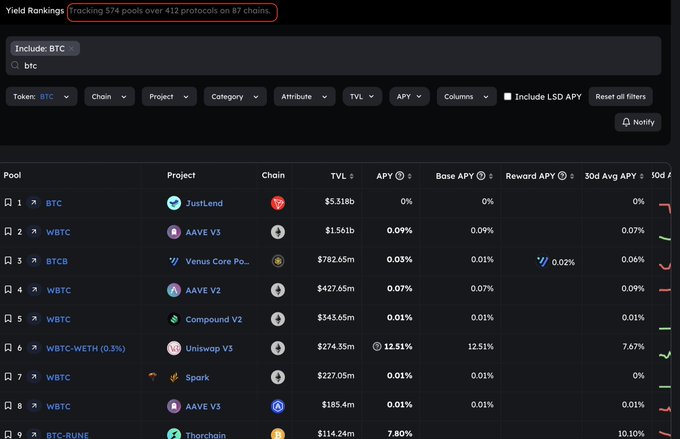Open the Columns dropdown
680x439 pixels.
tap(467, 96)
